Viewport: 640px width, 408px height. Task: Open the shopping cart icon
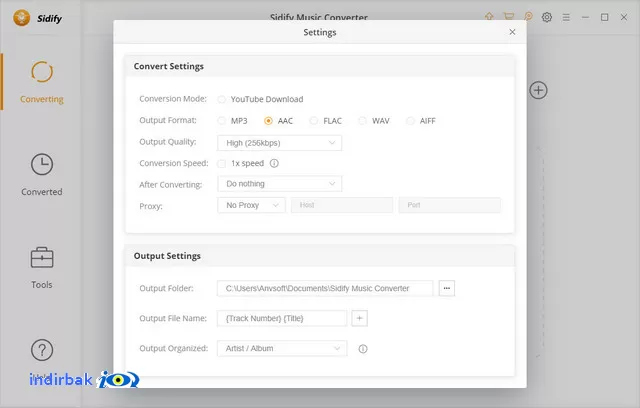509,17
